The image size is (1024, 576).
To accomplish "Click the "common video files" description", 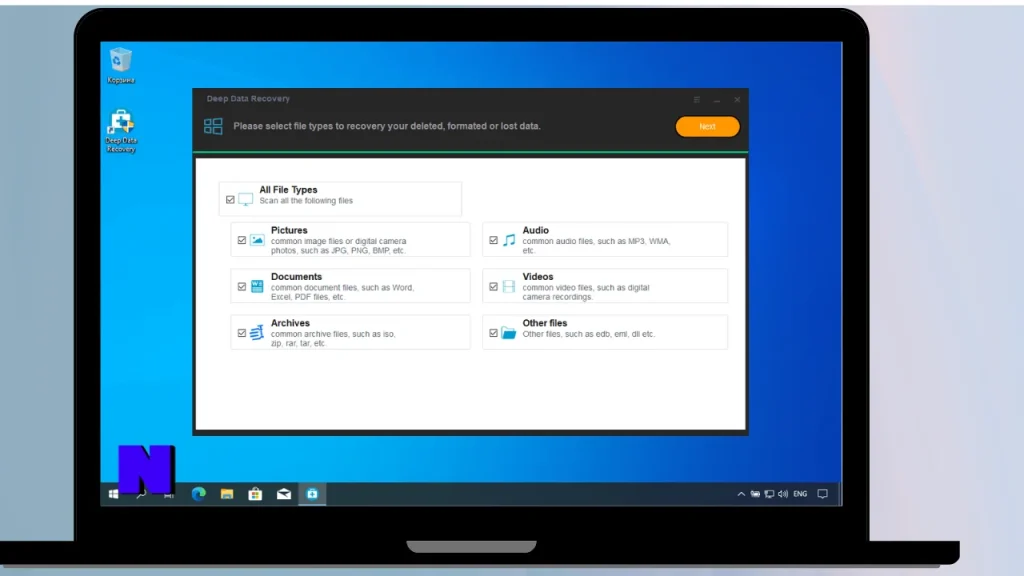I will click(586, 292).
